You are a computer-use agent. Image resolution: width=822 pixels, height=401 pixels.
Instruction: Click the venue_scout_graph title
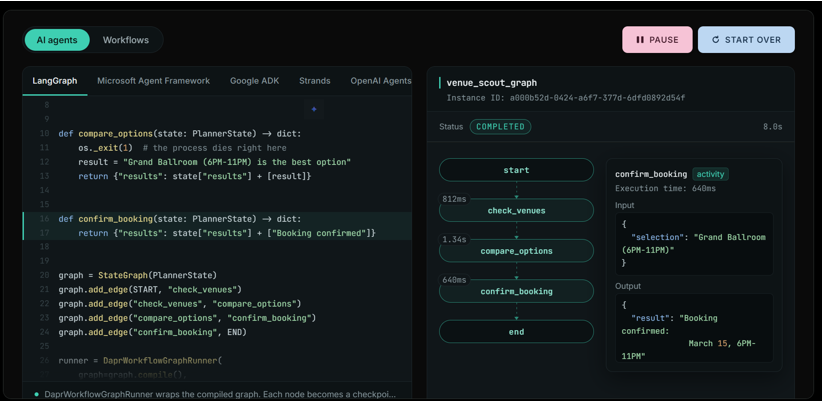pyautogui.click(x=491, y=83)
